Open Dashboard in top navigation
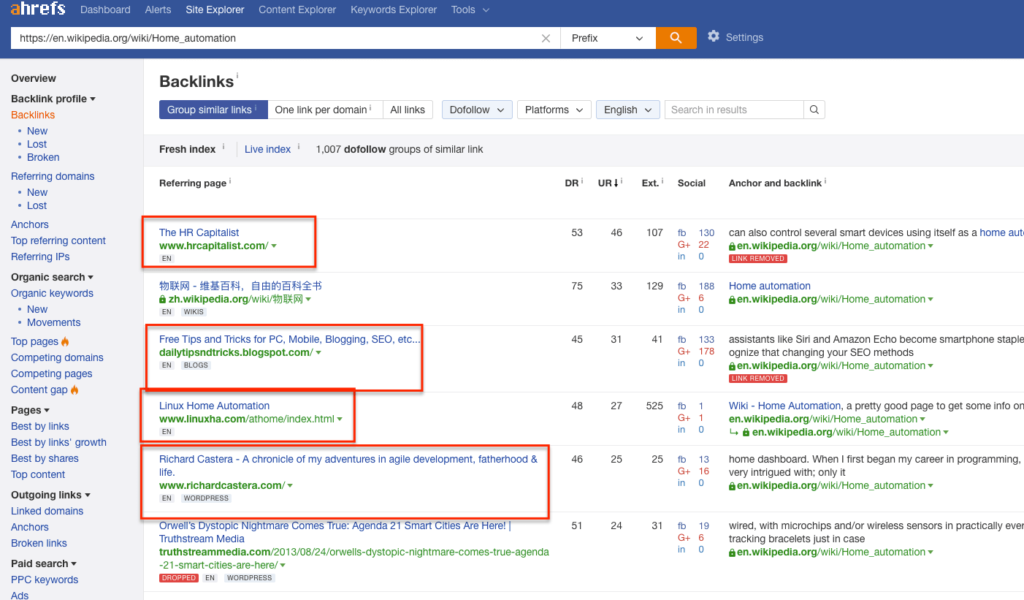Viewport: 1024px width, 600px height. tap(105, 10)
